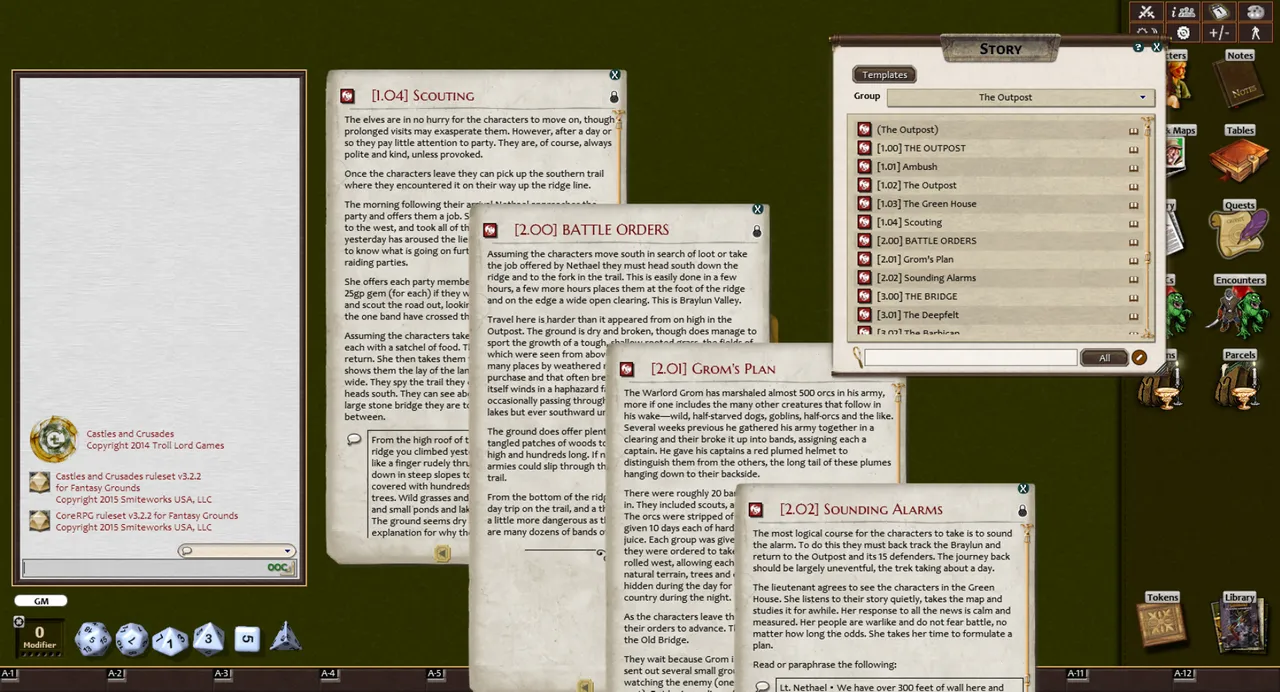Click the d6 die
Viewport: 1280px width, 692px height.
[x=247, y=638]
